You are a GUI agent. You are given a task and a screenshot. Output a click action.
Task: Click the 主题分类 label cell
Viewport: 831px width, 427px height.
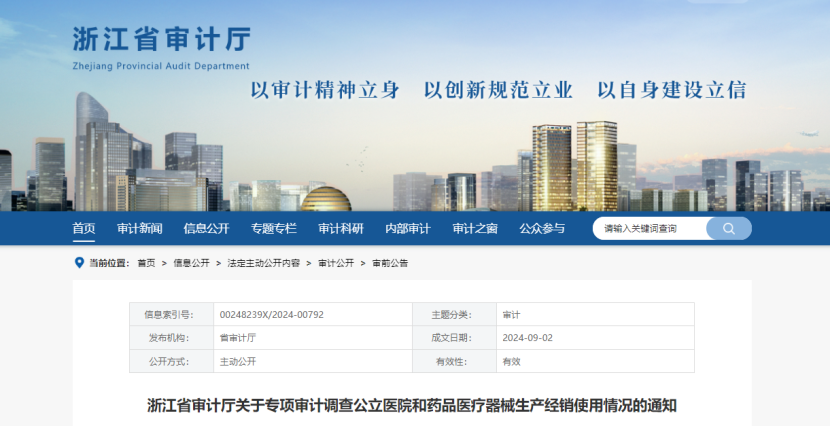[x=455, y=315]
